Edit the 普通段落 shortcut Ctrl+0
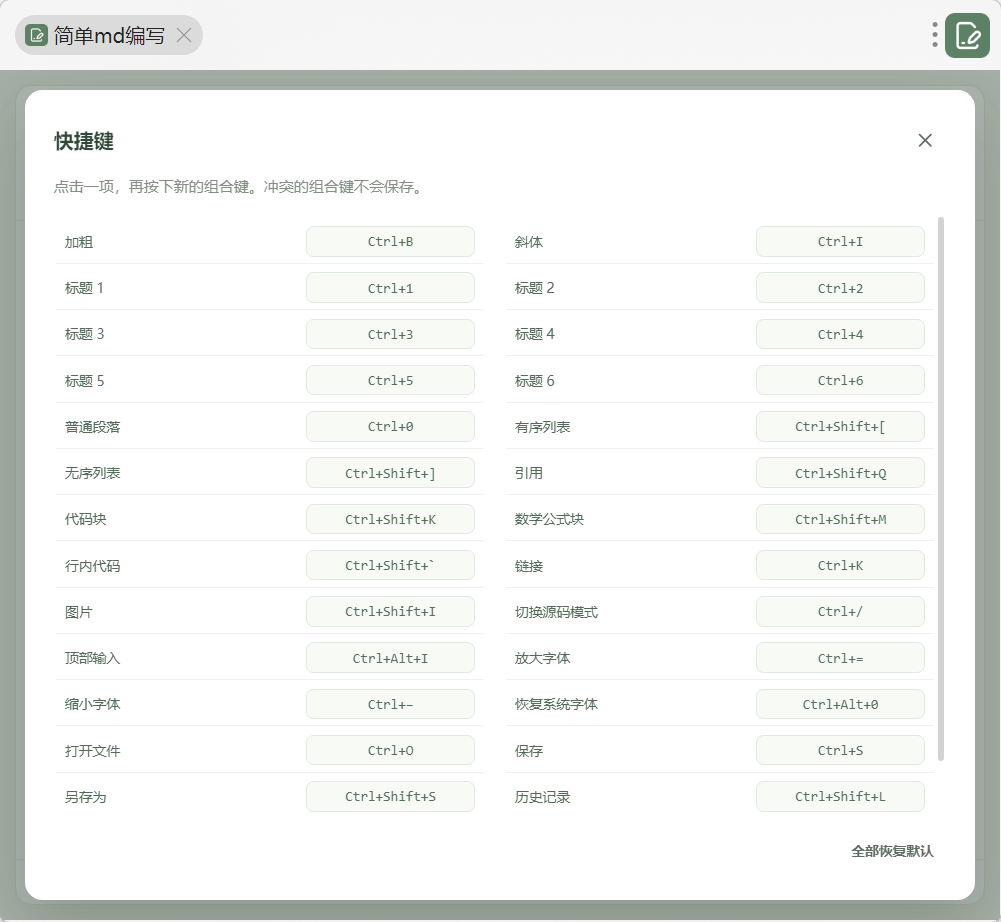 (x=390, y=427)
